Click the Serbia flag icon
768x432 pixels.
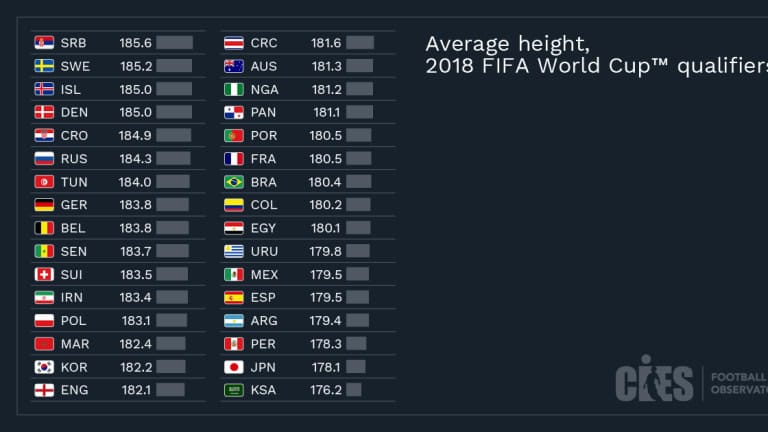point(44,43)
